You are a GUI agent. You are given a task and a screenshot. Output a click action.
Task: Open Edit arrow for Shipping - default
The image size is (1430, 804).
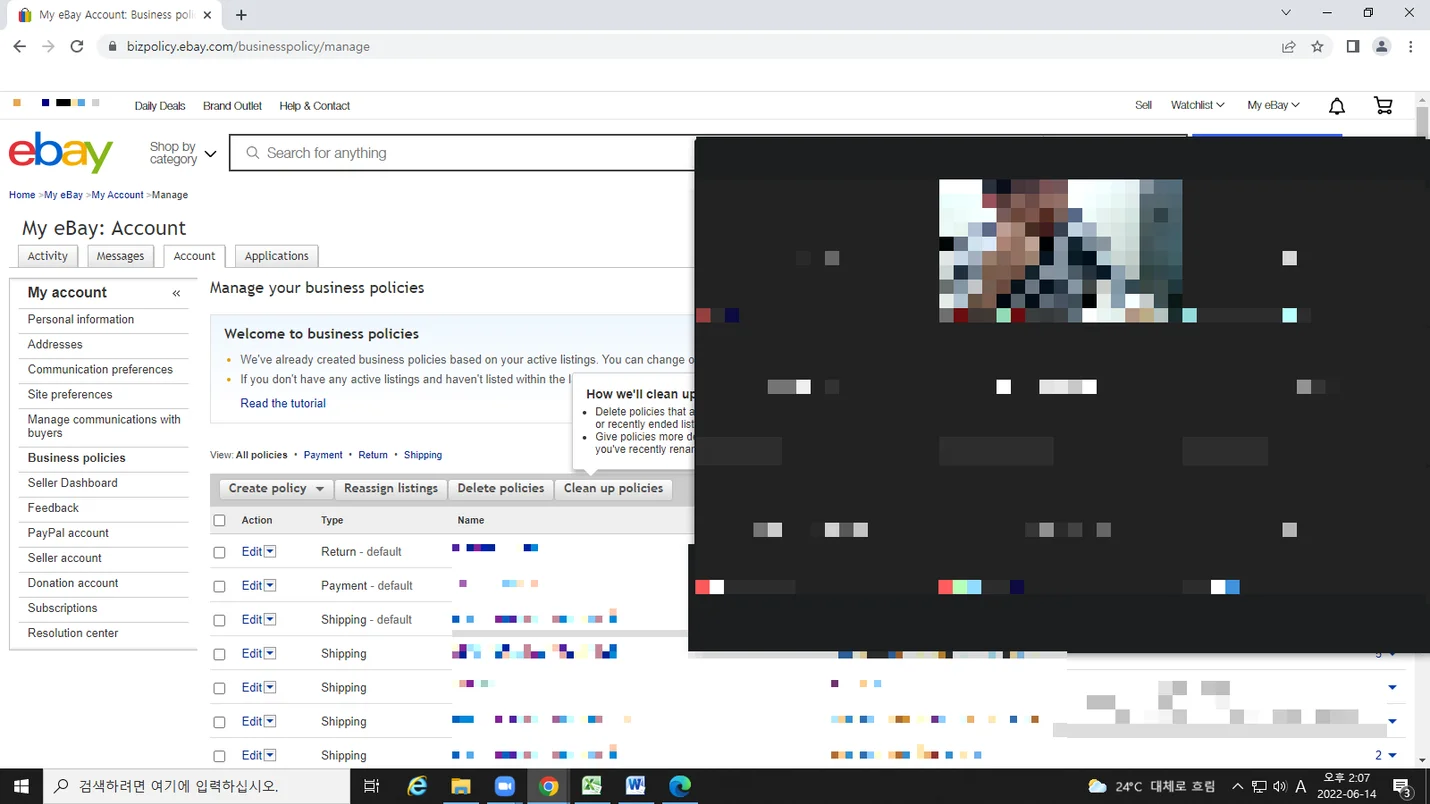click(x=270, y=620)
